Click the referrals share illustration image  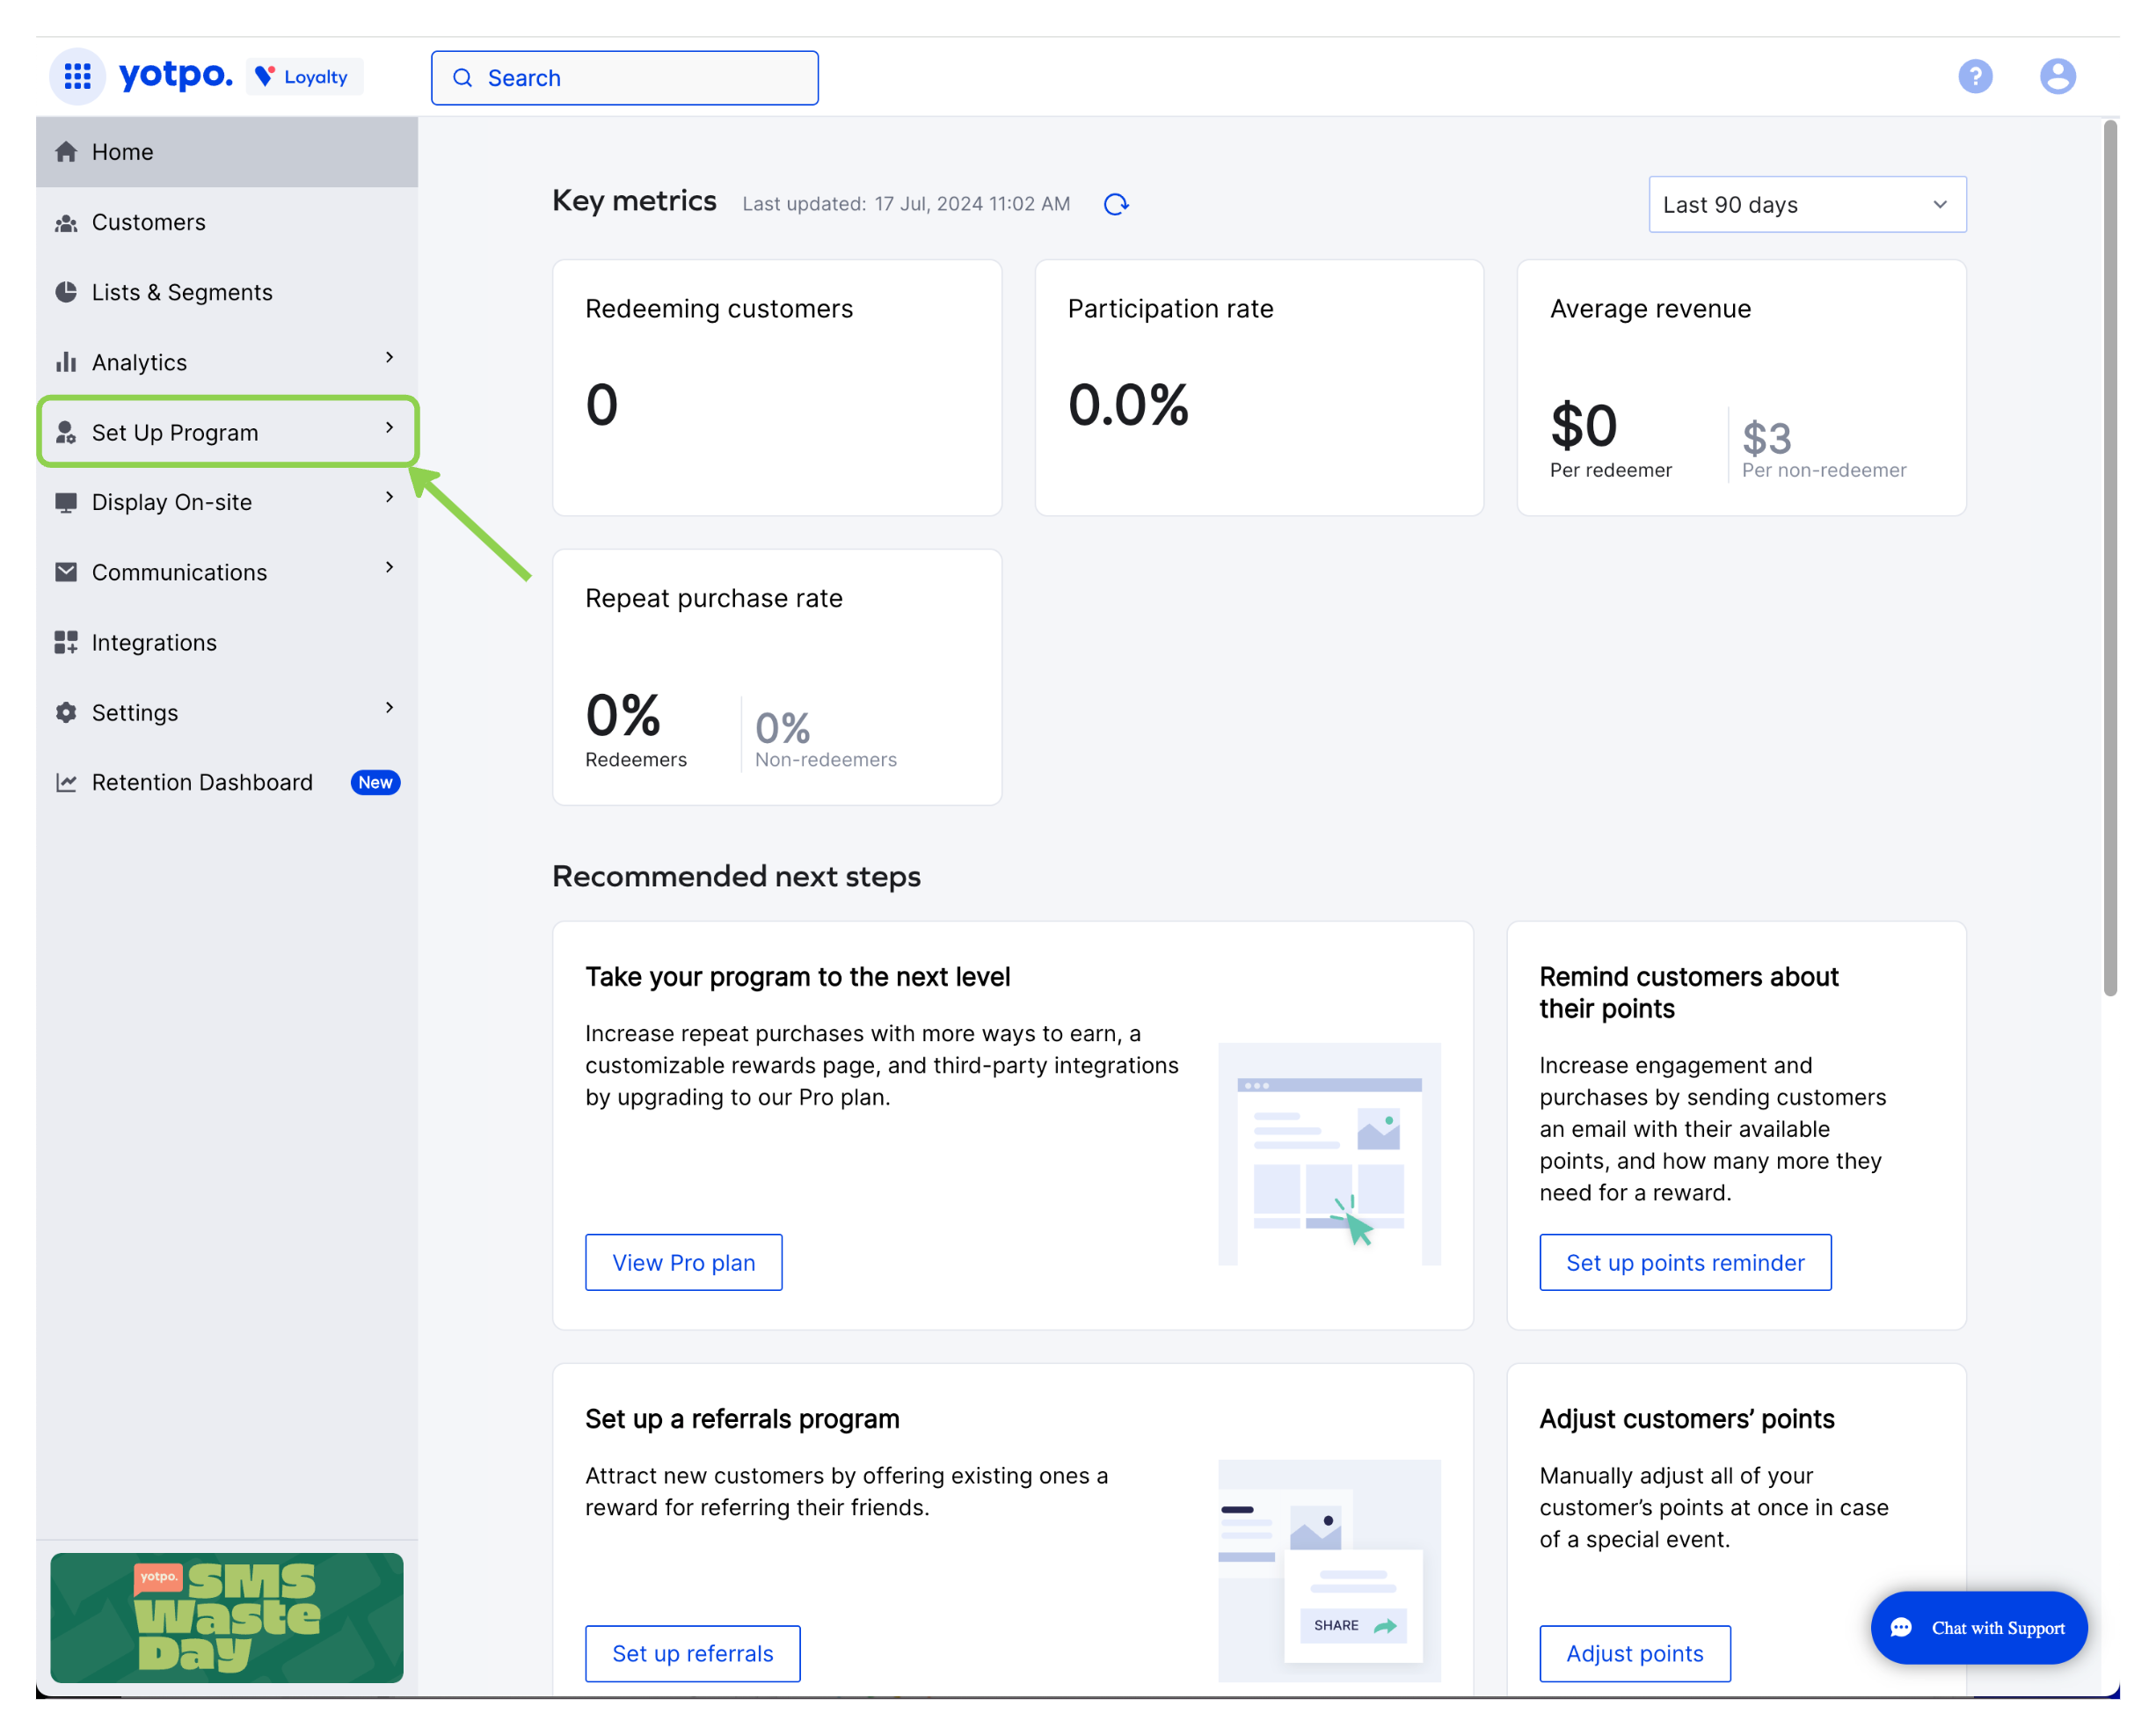coord(1329,1570)
